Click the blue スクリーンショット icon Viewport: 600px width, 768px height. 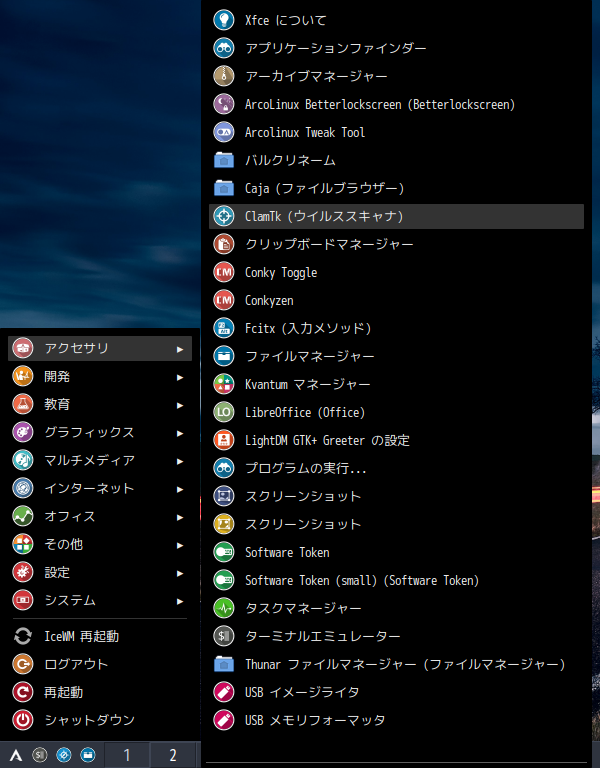tap(224, 496)
